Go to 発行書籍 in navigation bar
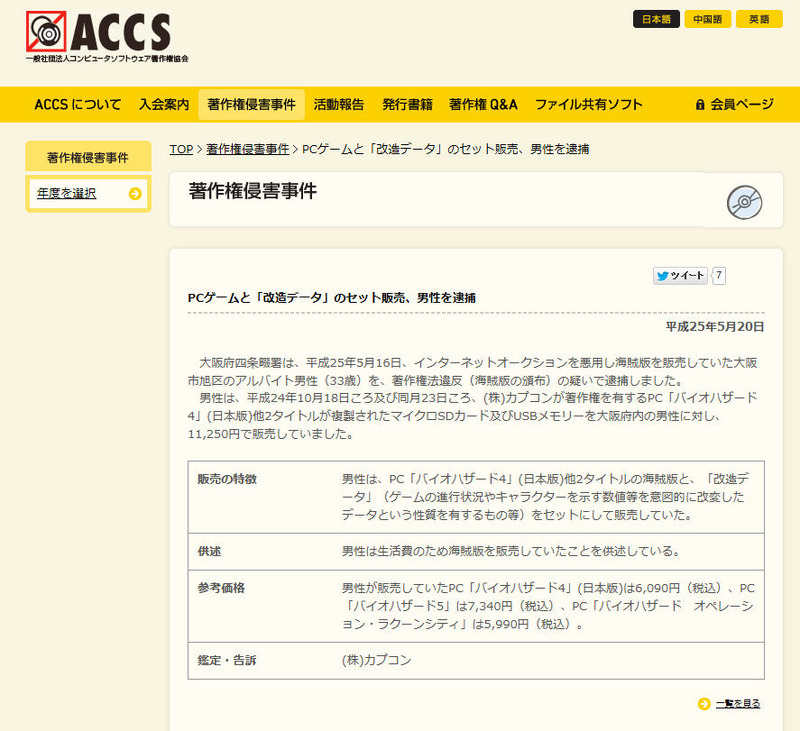The image size is (800, 731). coord(407,104)
